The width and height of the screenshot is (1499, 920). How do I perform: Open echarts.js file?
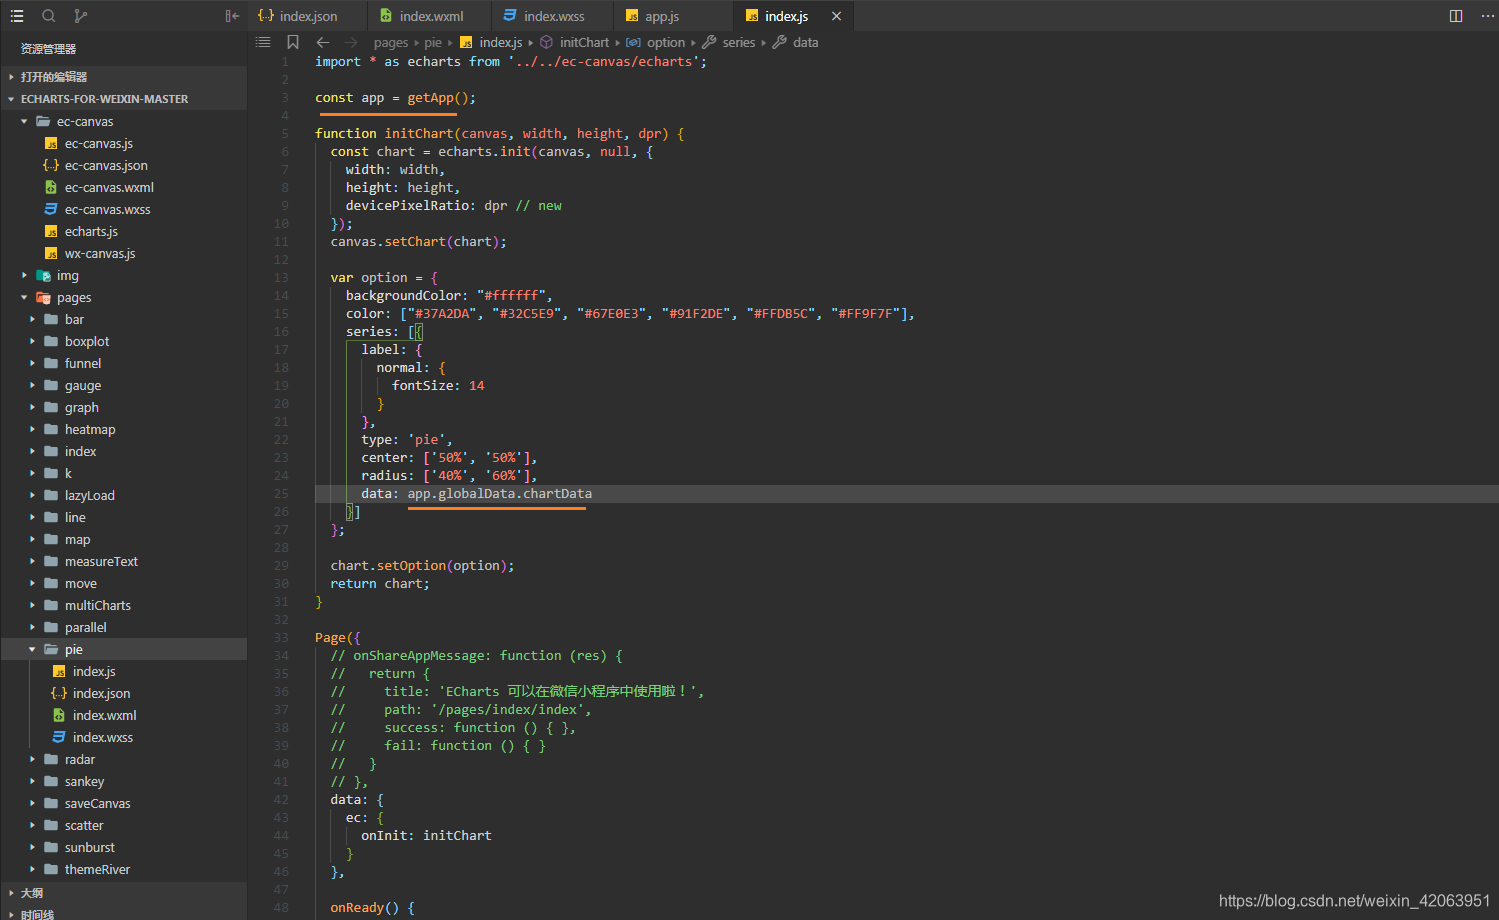[124, 231]
